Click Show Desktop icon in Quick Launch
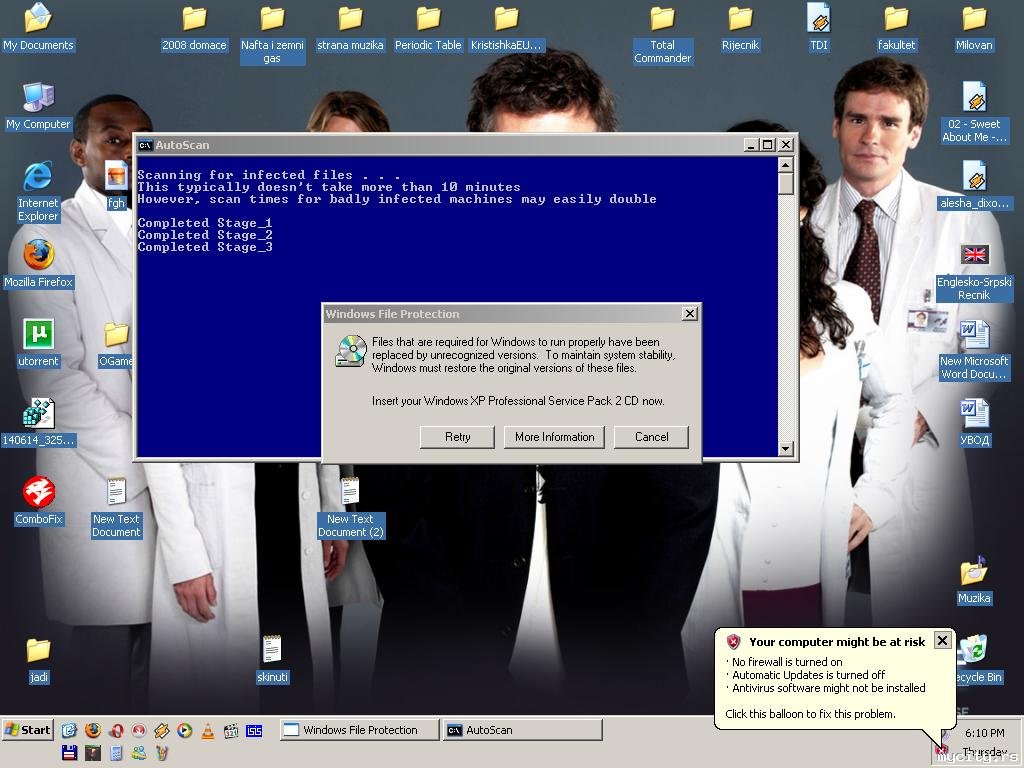 click(x=69, y=730)
